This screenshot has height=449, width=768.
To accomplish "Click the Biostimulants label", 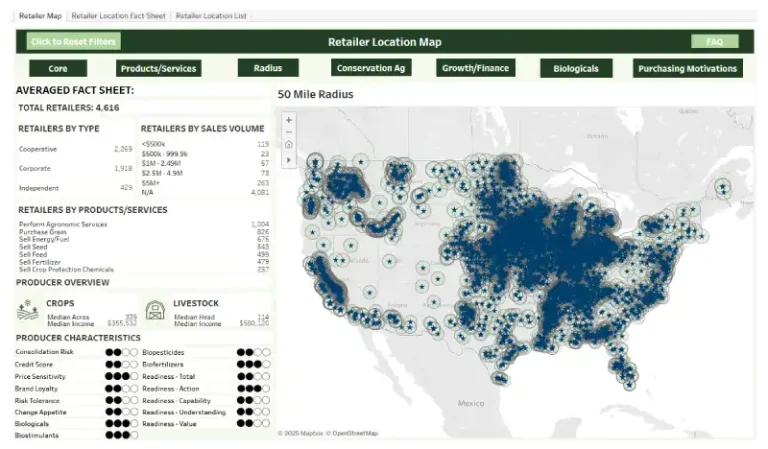I will coord(37,435).
